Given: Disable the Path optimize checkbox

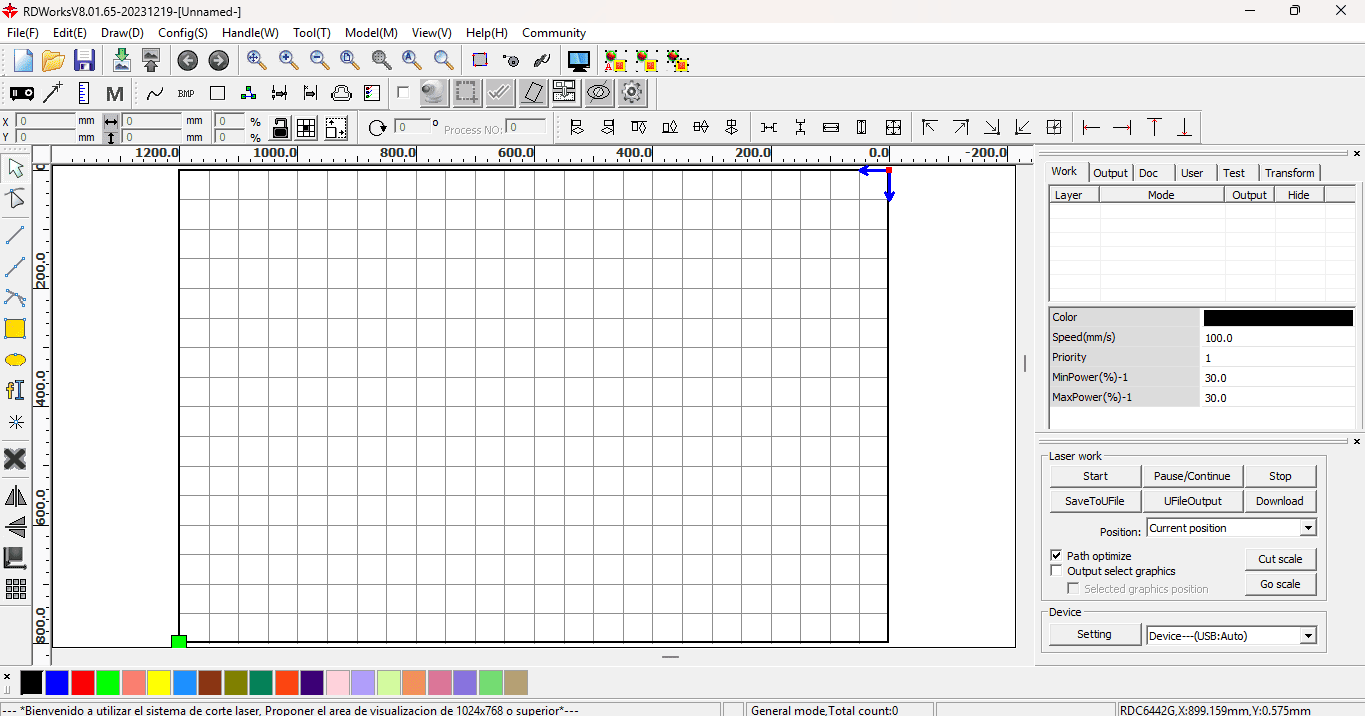Looking at the screenshot, I should (x=1056, y=555).
